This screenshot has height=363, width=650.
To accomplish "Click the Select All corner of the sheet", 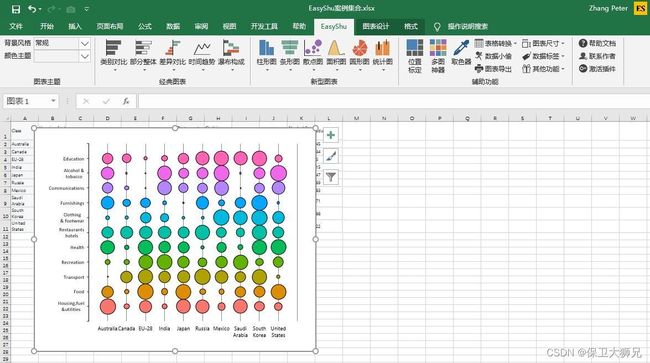I will 5,119.
